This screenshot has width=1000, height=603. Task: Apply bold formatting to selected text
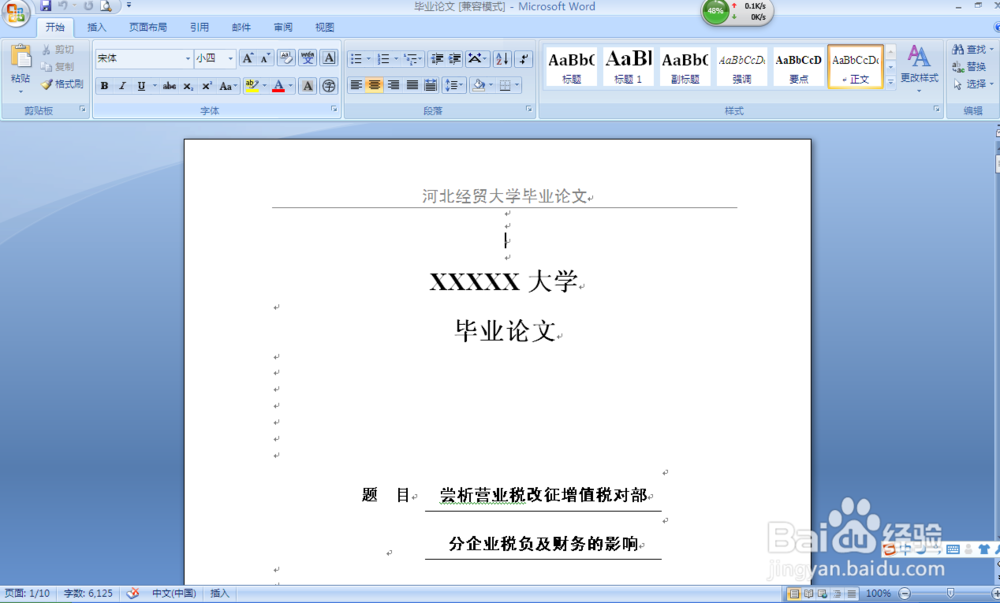(x=104, y=86)
